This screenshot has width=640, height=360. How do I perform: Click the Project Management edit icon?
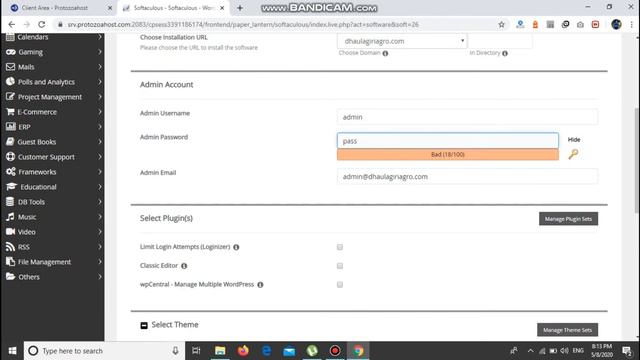11,97
